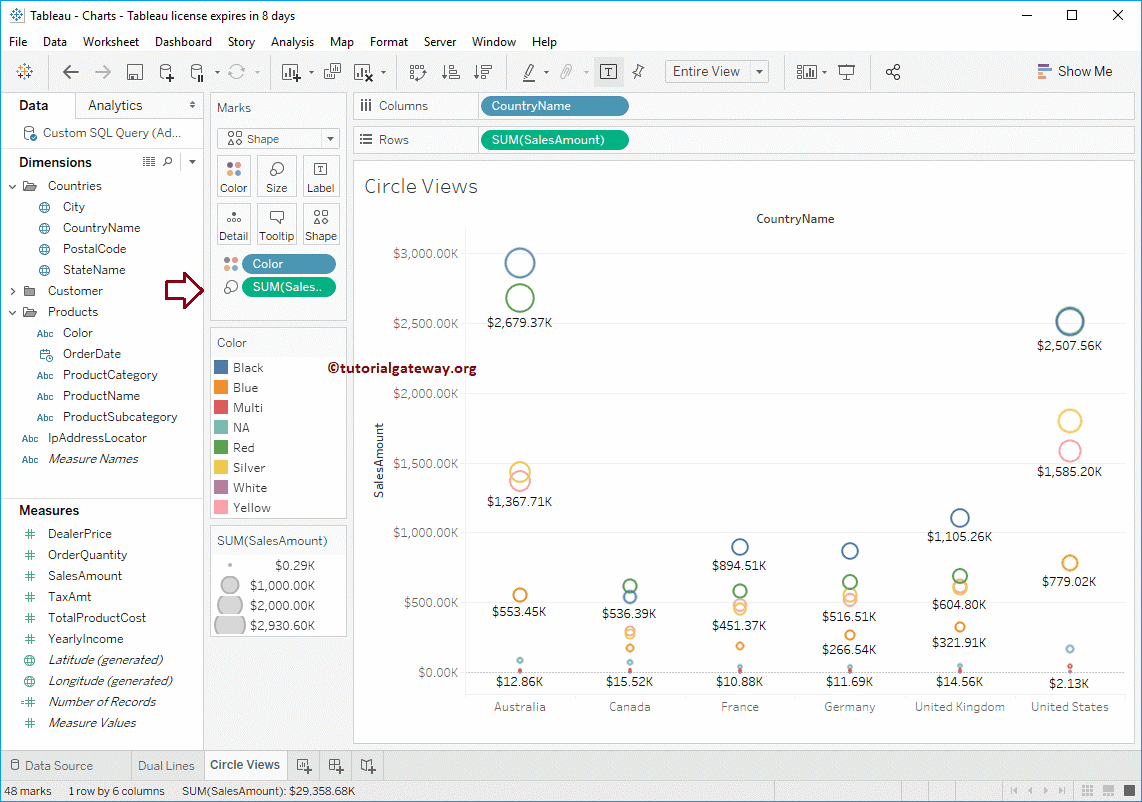Open the Show/Hide Cards dropdown arrow

[824, 72]
